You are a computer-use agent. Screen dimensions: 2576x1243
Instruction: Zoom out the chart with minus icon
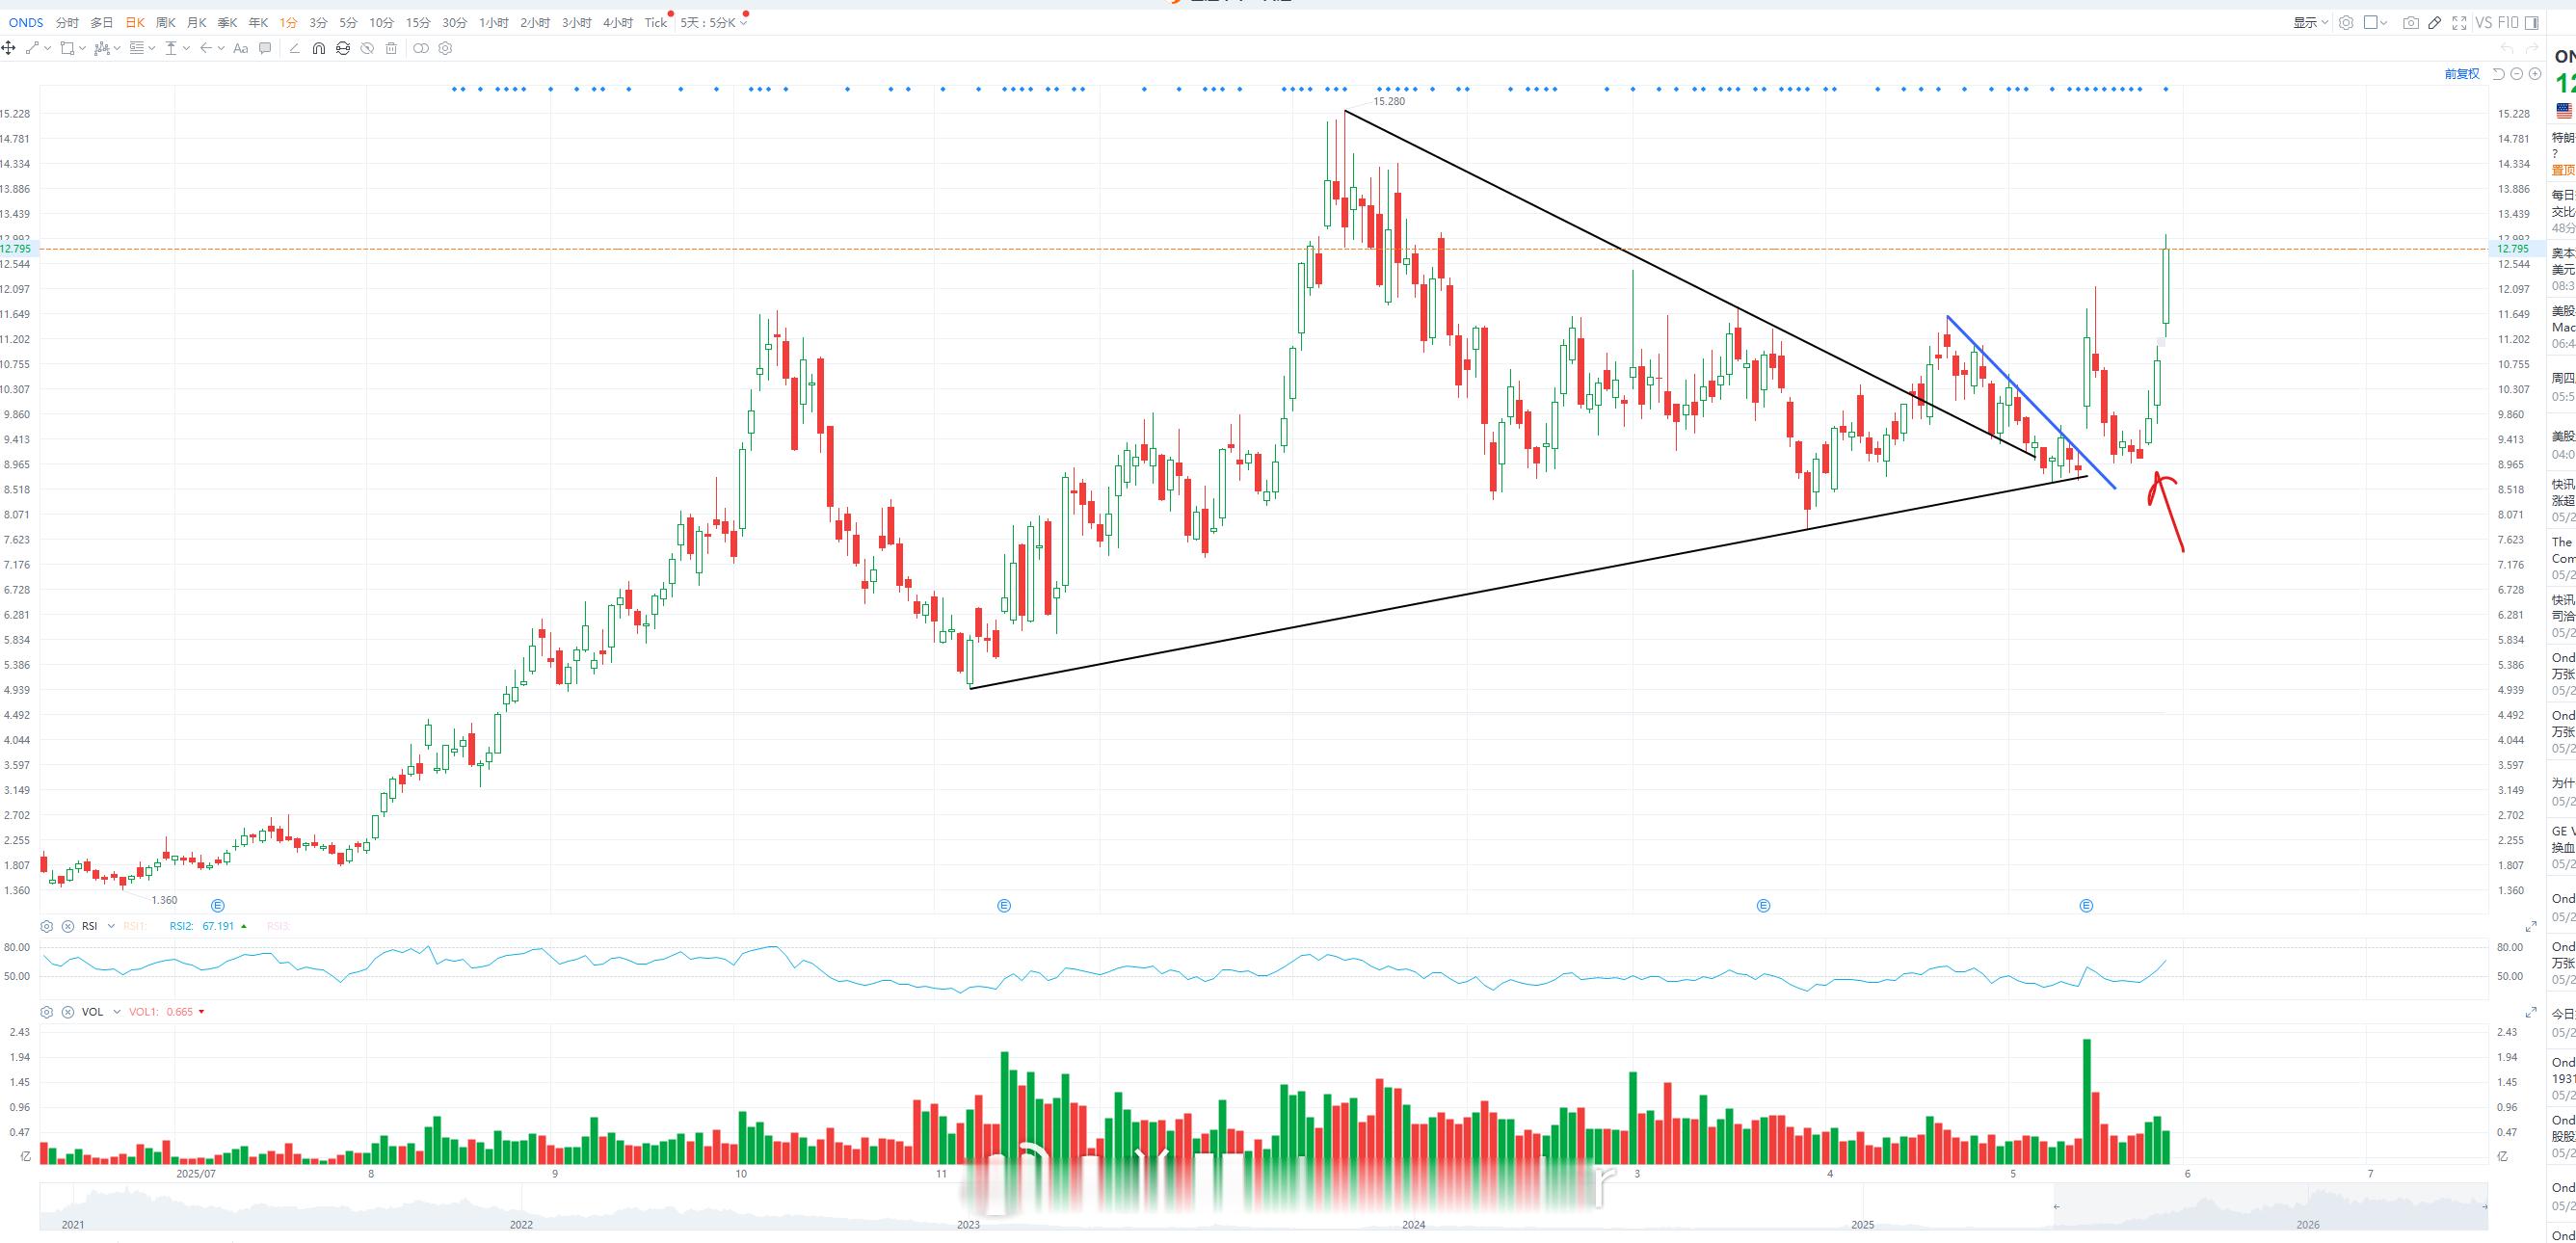click(2517, 74)
